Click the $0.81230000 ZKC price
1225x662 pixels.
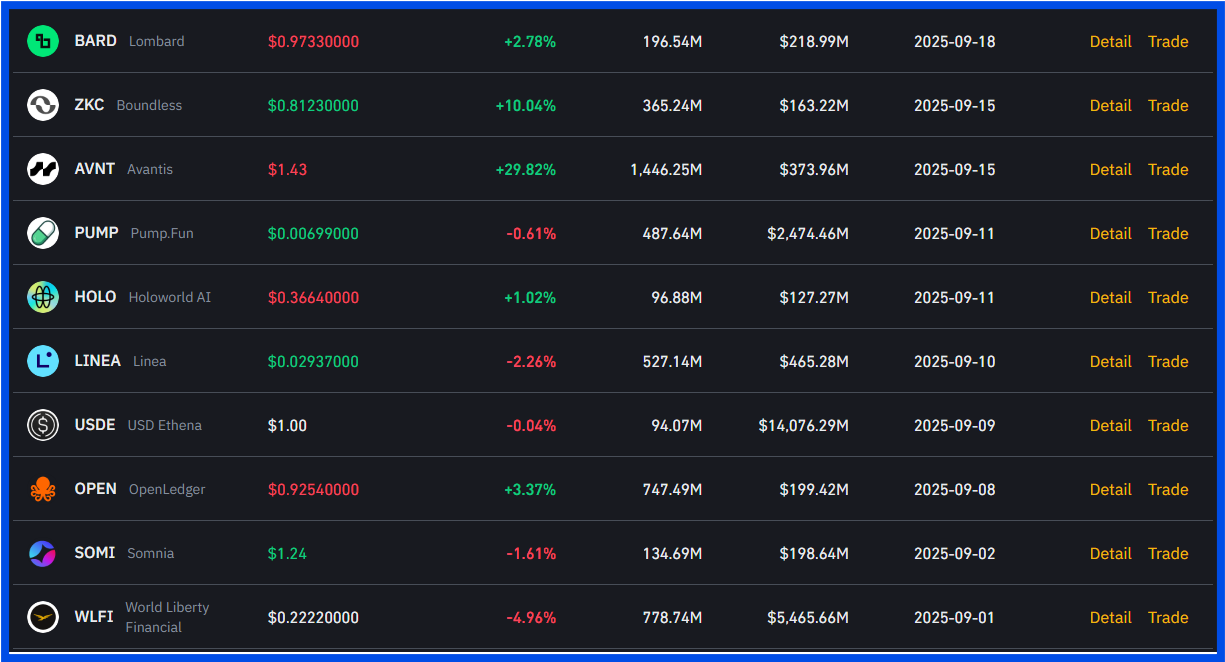coord(313,106)
